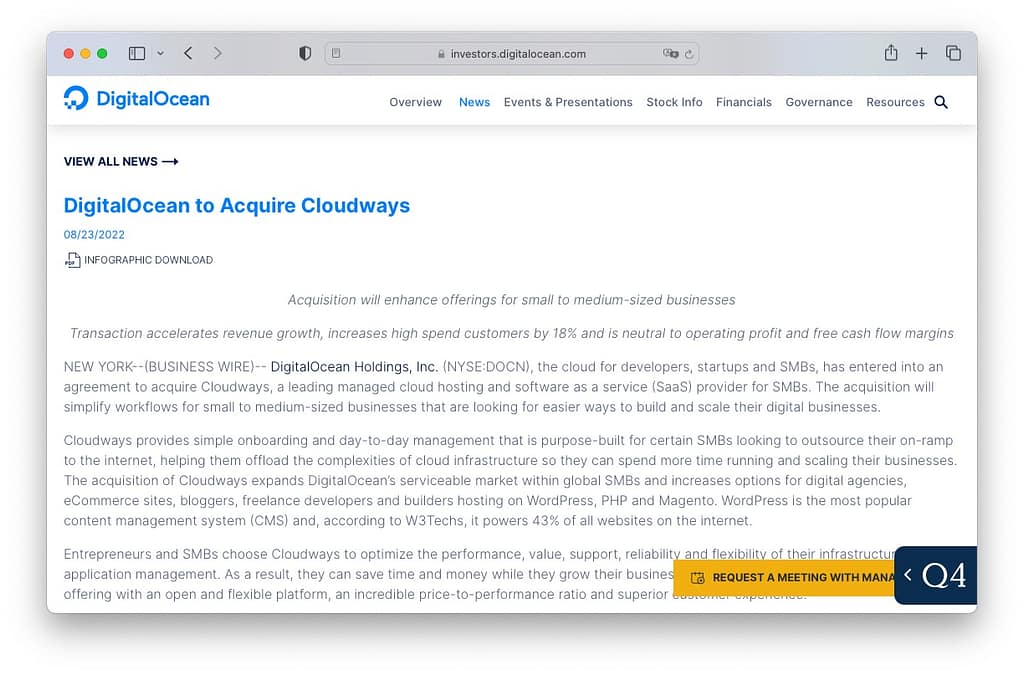Open the Financials navigation dropdown

click(744, 102)
